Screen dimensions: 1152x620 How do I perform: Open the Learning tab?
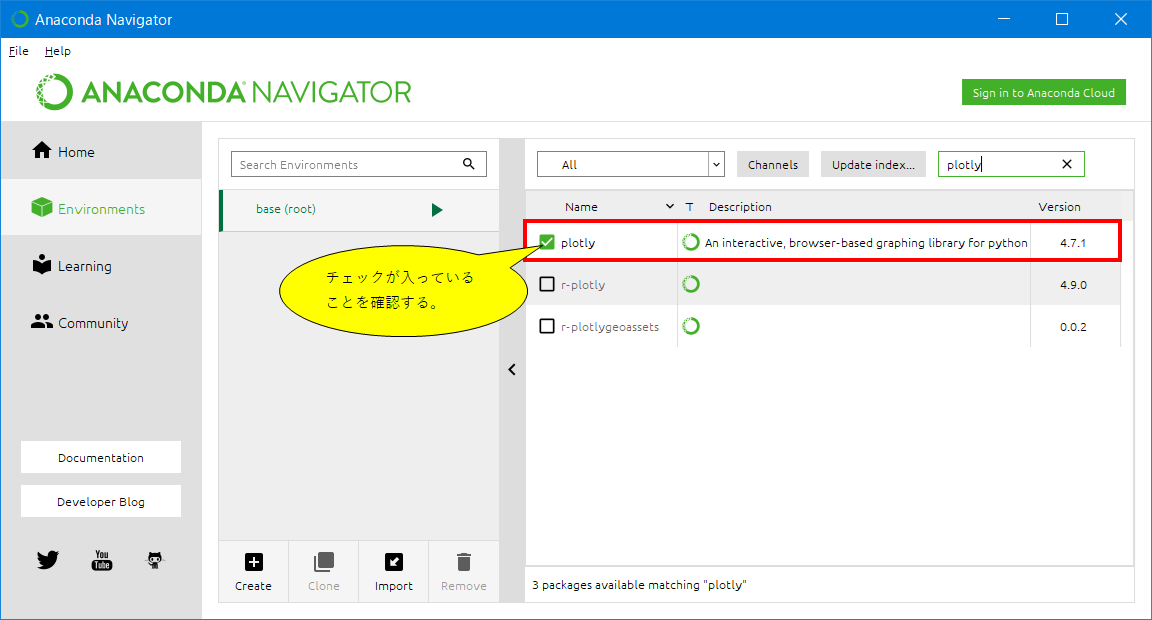tap(101, 266)
